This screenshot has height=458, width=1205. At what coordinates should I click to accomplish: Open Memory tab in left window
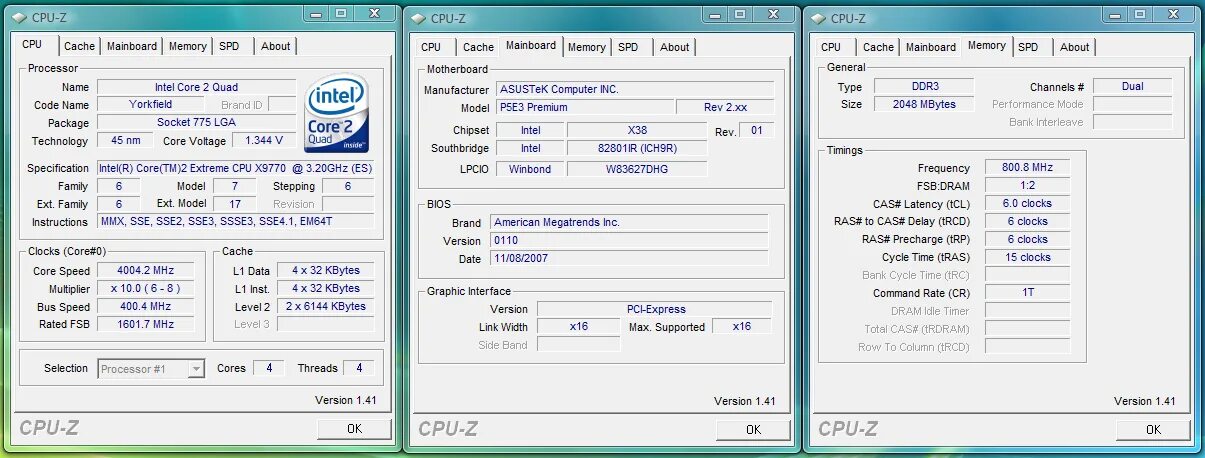pos(187,46)
